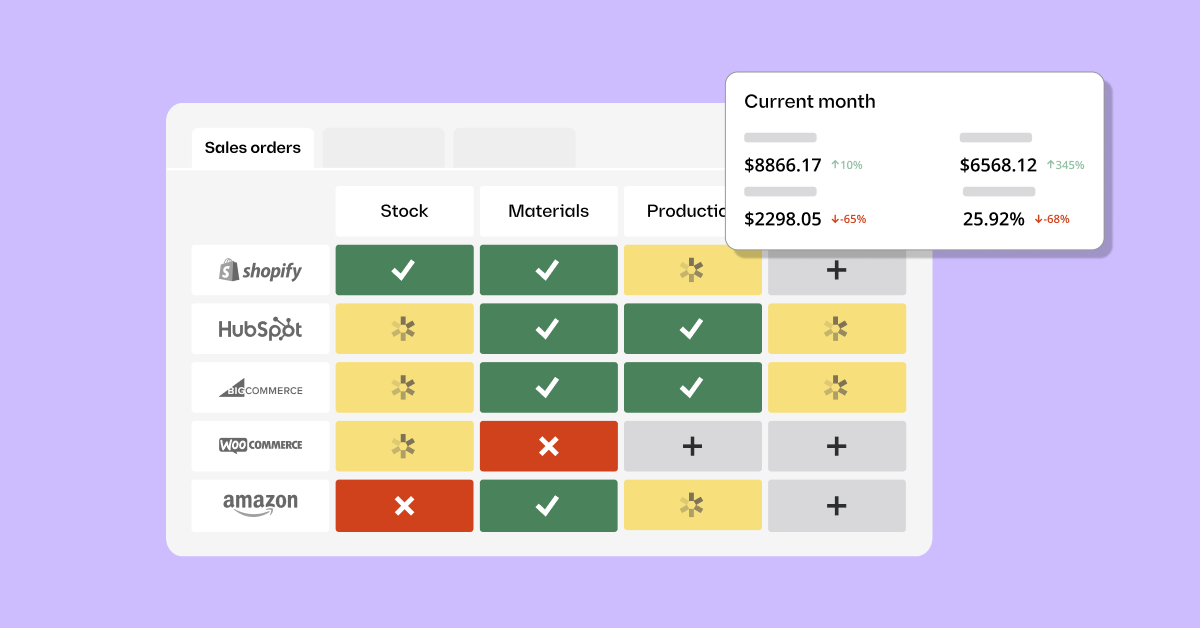Open the Sales orders tab
Image resolution: width=1200 pixels, height=628 pixels.
click(x=252, y=148)
